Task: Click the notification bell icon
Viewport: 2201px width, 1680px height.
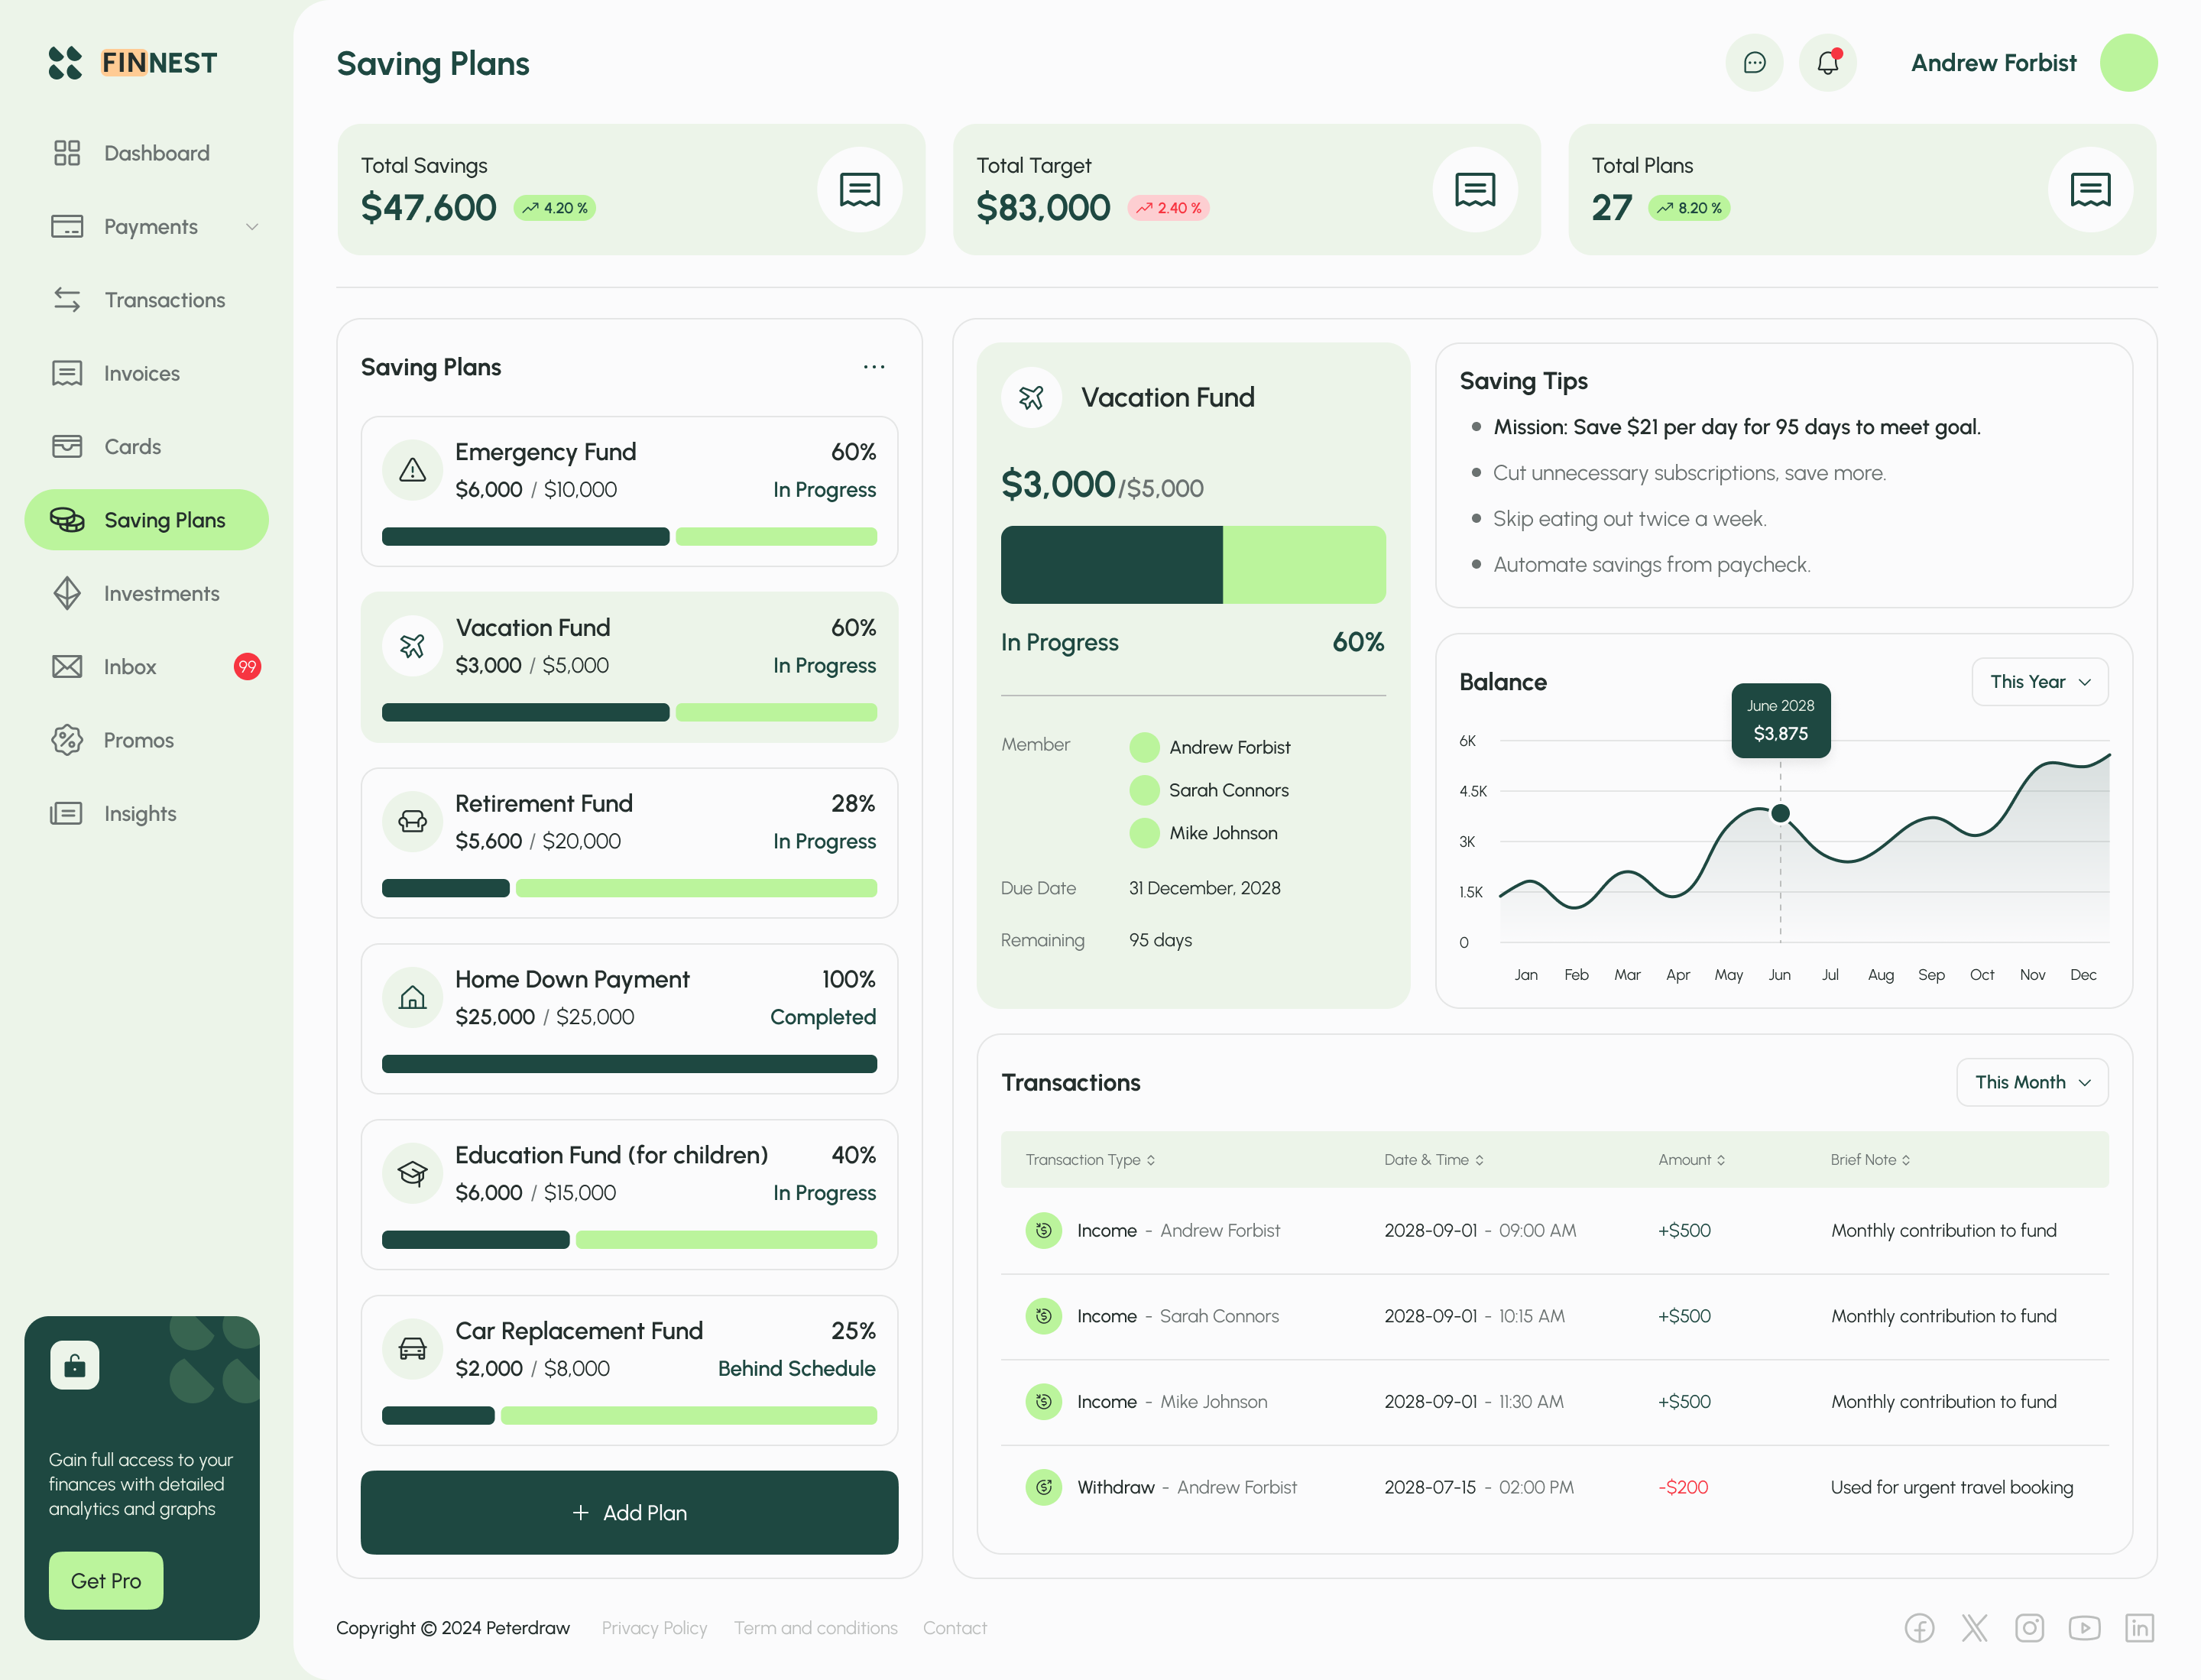Action: pos(1827,63)
